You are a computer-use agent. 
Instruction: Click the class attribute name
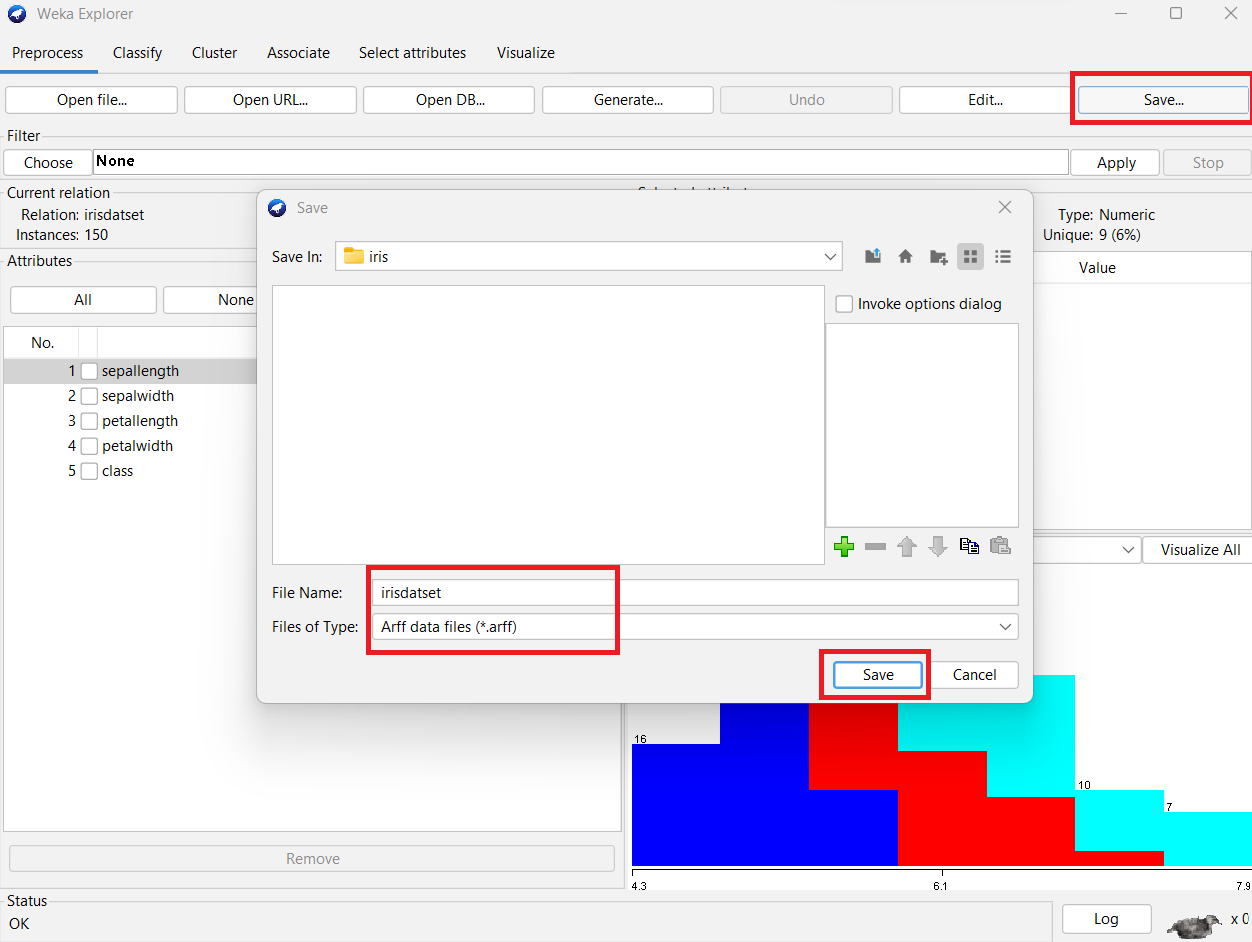click(x=118, y=471)
